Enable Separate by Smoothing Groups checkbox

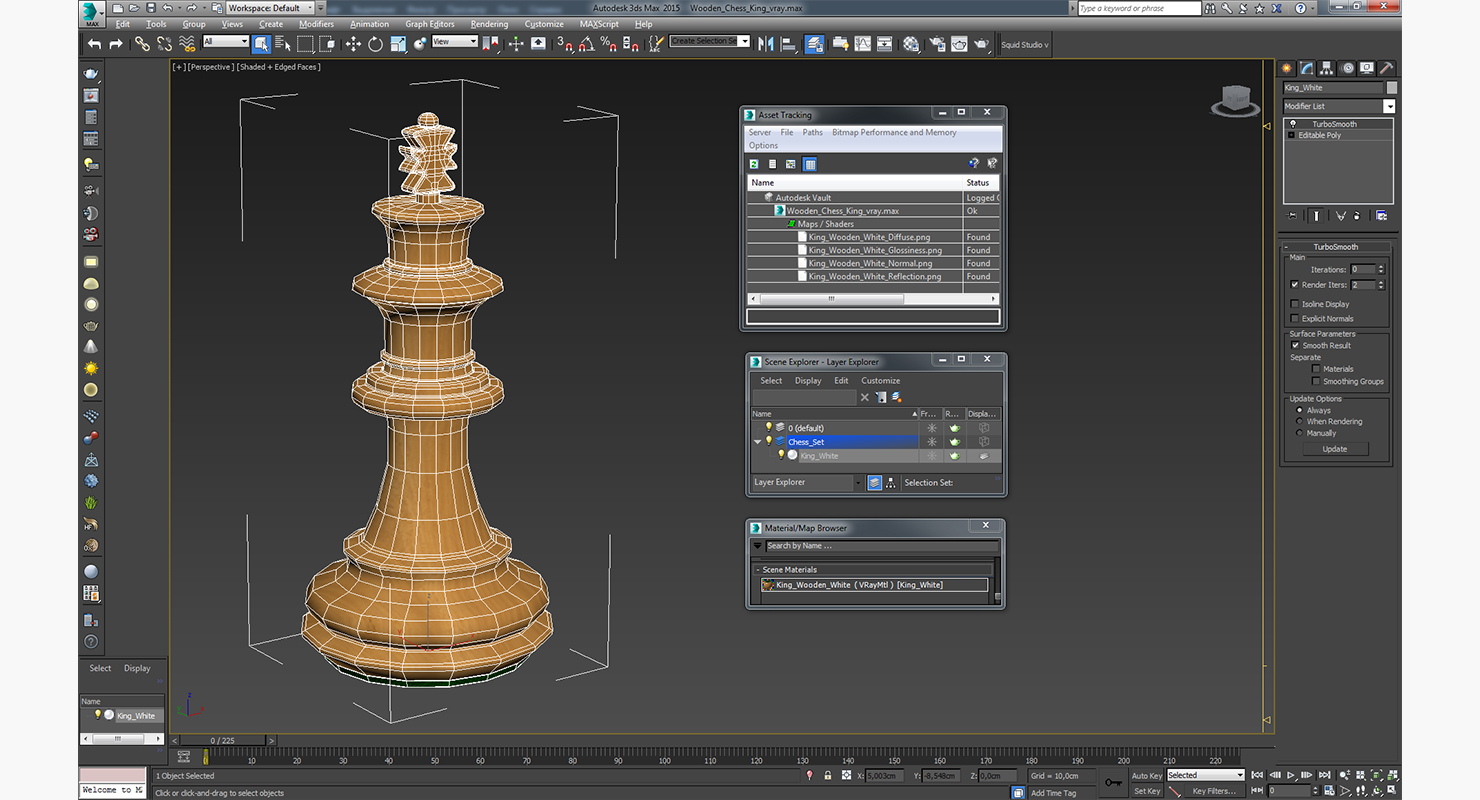(1316, 381)
